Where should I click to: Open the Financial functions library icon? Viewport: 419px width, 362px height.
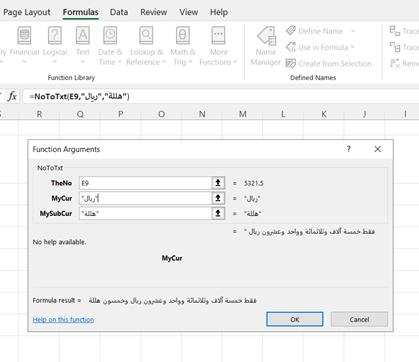click(24, 36)
